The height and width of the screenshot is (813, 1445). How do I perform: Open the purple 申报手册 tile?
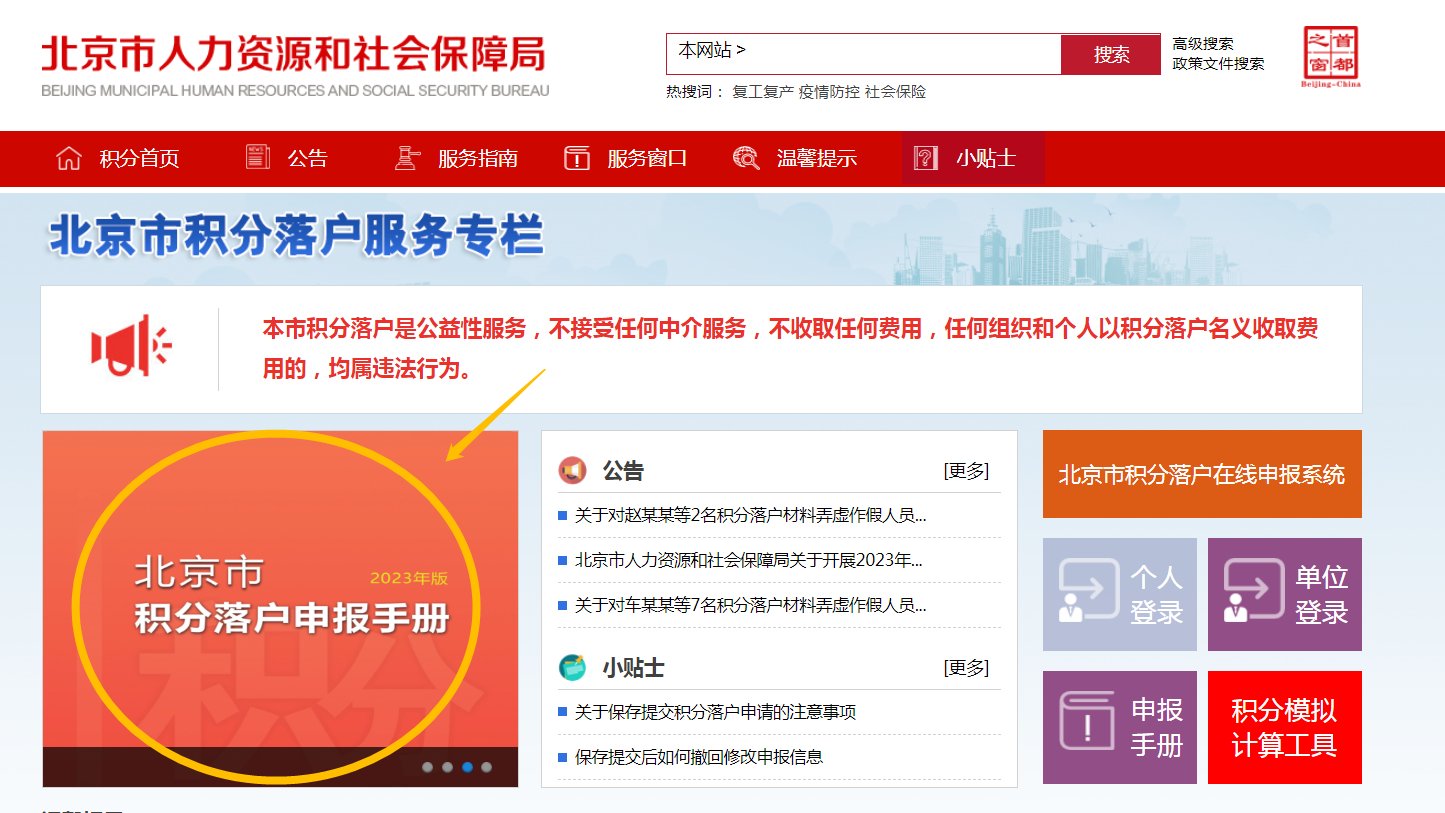1120,727
